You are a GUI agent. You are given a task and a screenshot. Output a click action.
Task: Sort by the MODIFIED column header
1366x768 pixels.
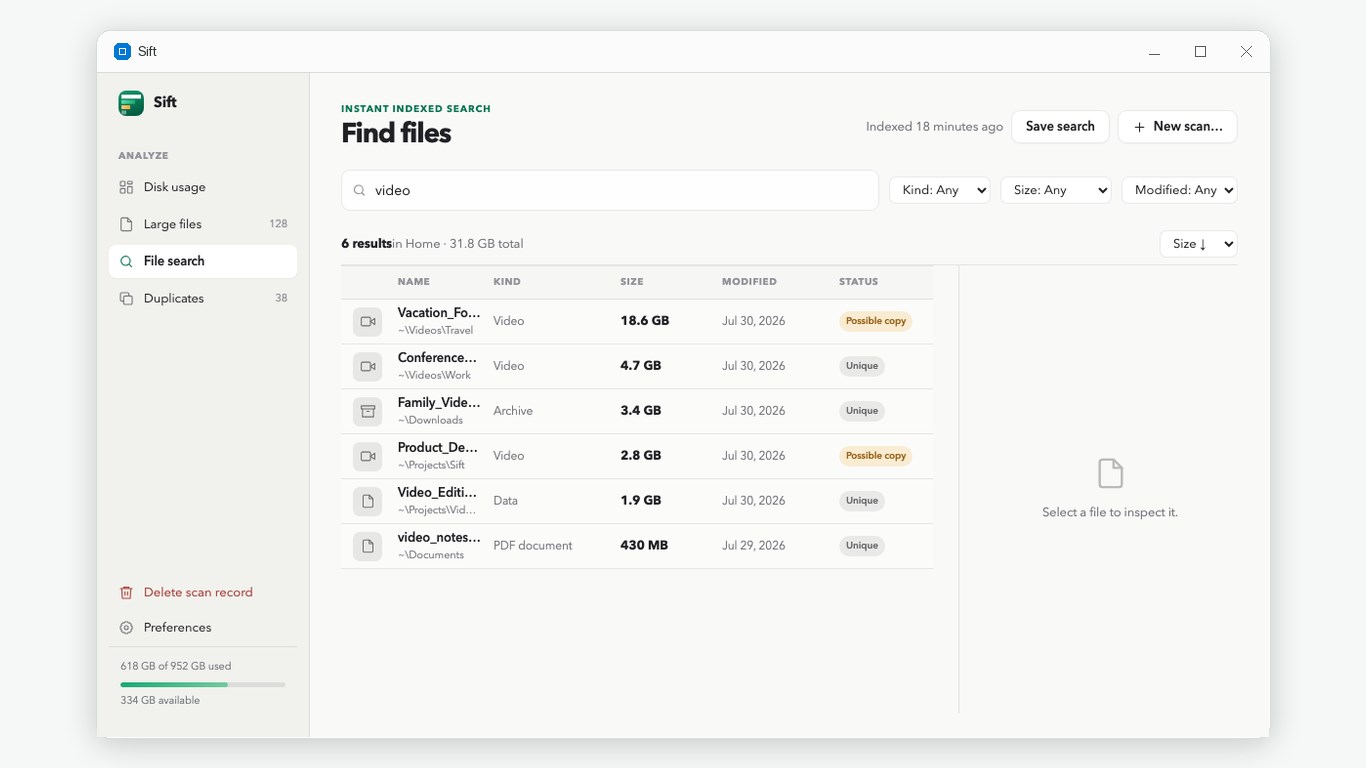[x=749, y=282]
